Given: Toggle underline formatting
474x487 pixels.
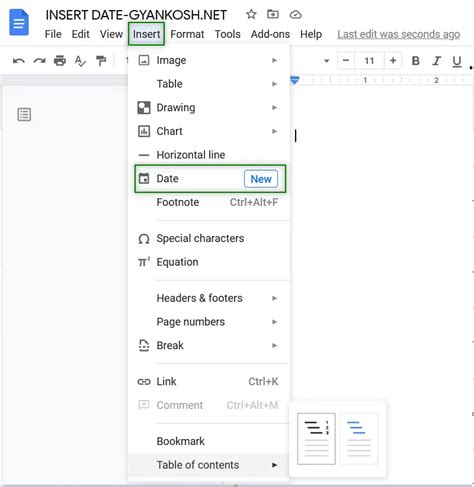Looking at the screenshot, I should (457, 61).
